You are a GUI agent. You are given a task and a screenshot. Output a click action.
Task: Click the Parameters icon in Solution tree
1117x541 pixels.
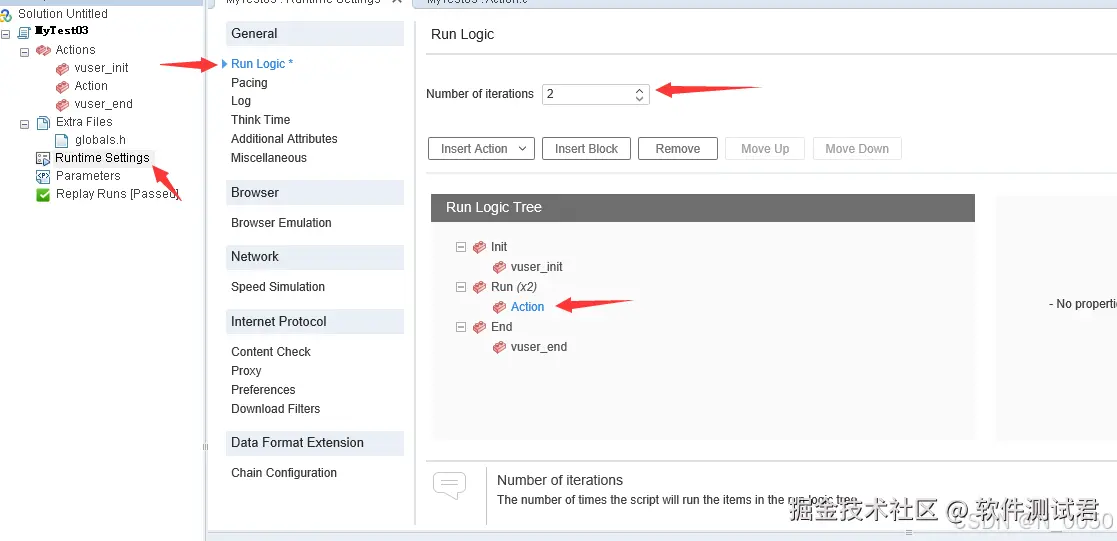coord(43,176)
